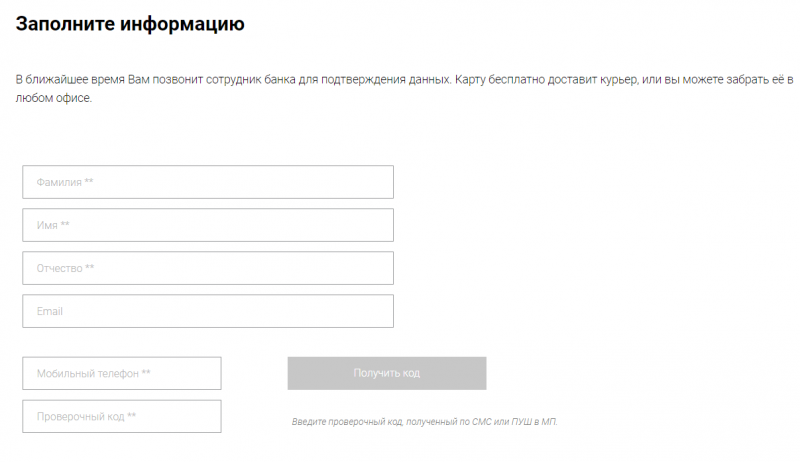Click the heading Заполните информацию

click(x=130, y=22)
